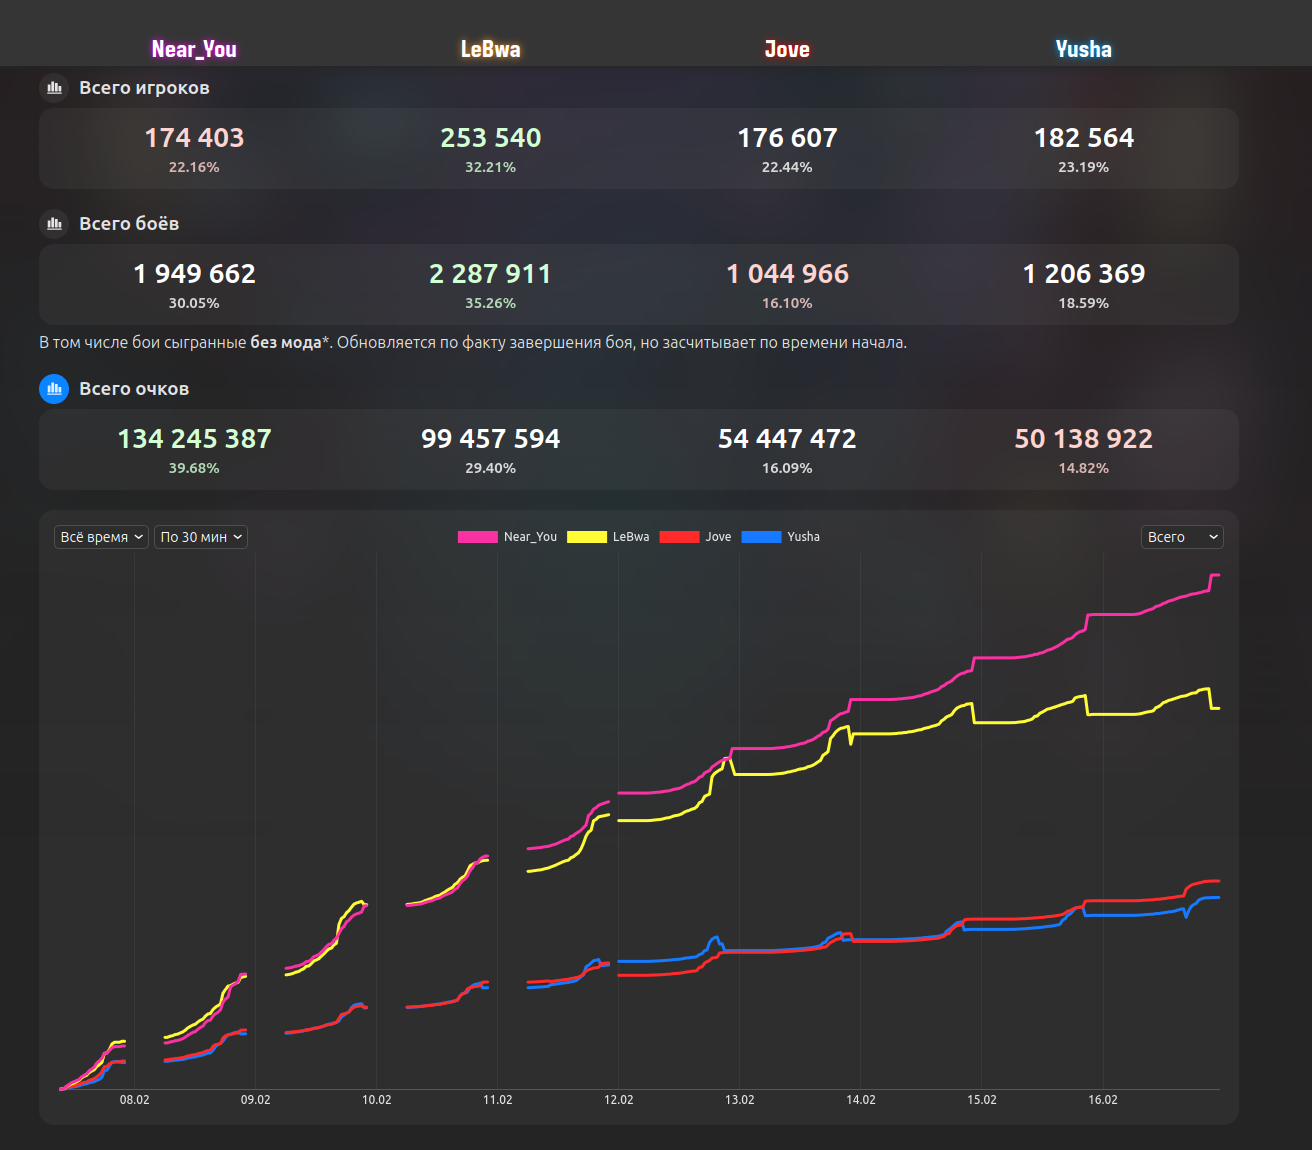This screenshot has width=1312, height=1150.
Task: Toggle Near_You series via pink legend swatch
Action: [477, 537]
